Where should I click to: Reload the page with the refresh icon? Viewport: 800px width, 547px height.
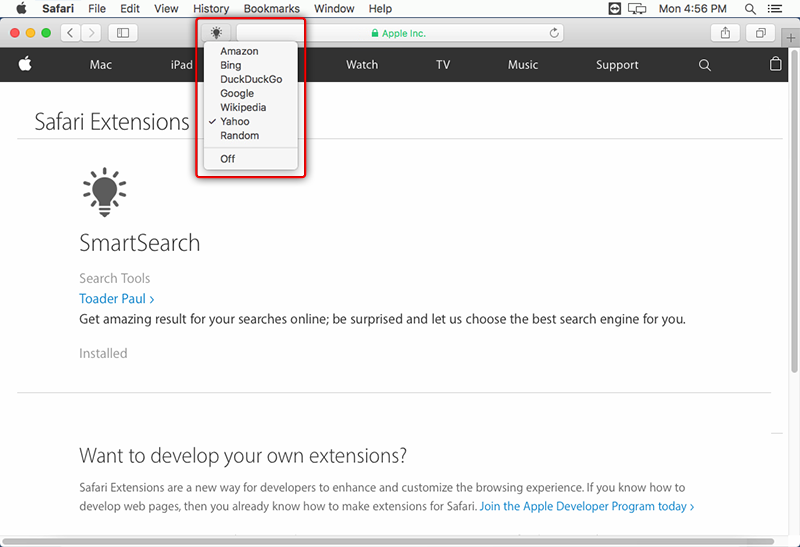554,33
